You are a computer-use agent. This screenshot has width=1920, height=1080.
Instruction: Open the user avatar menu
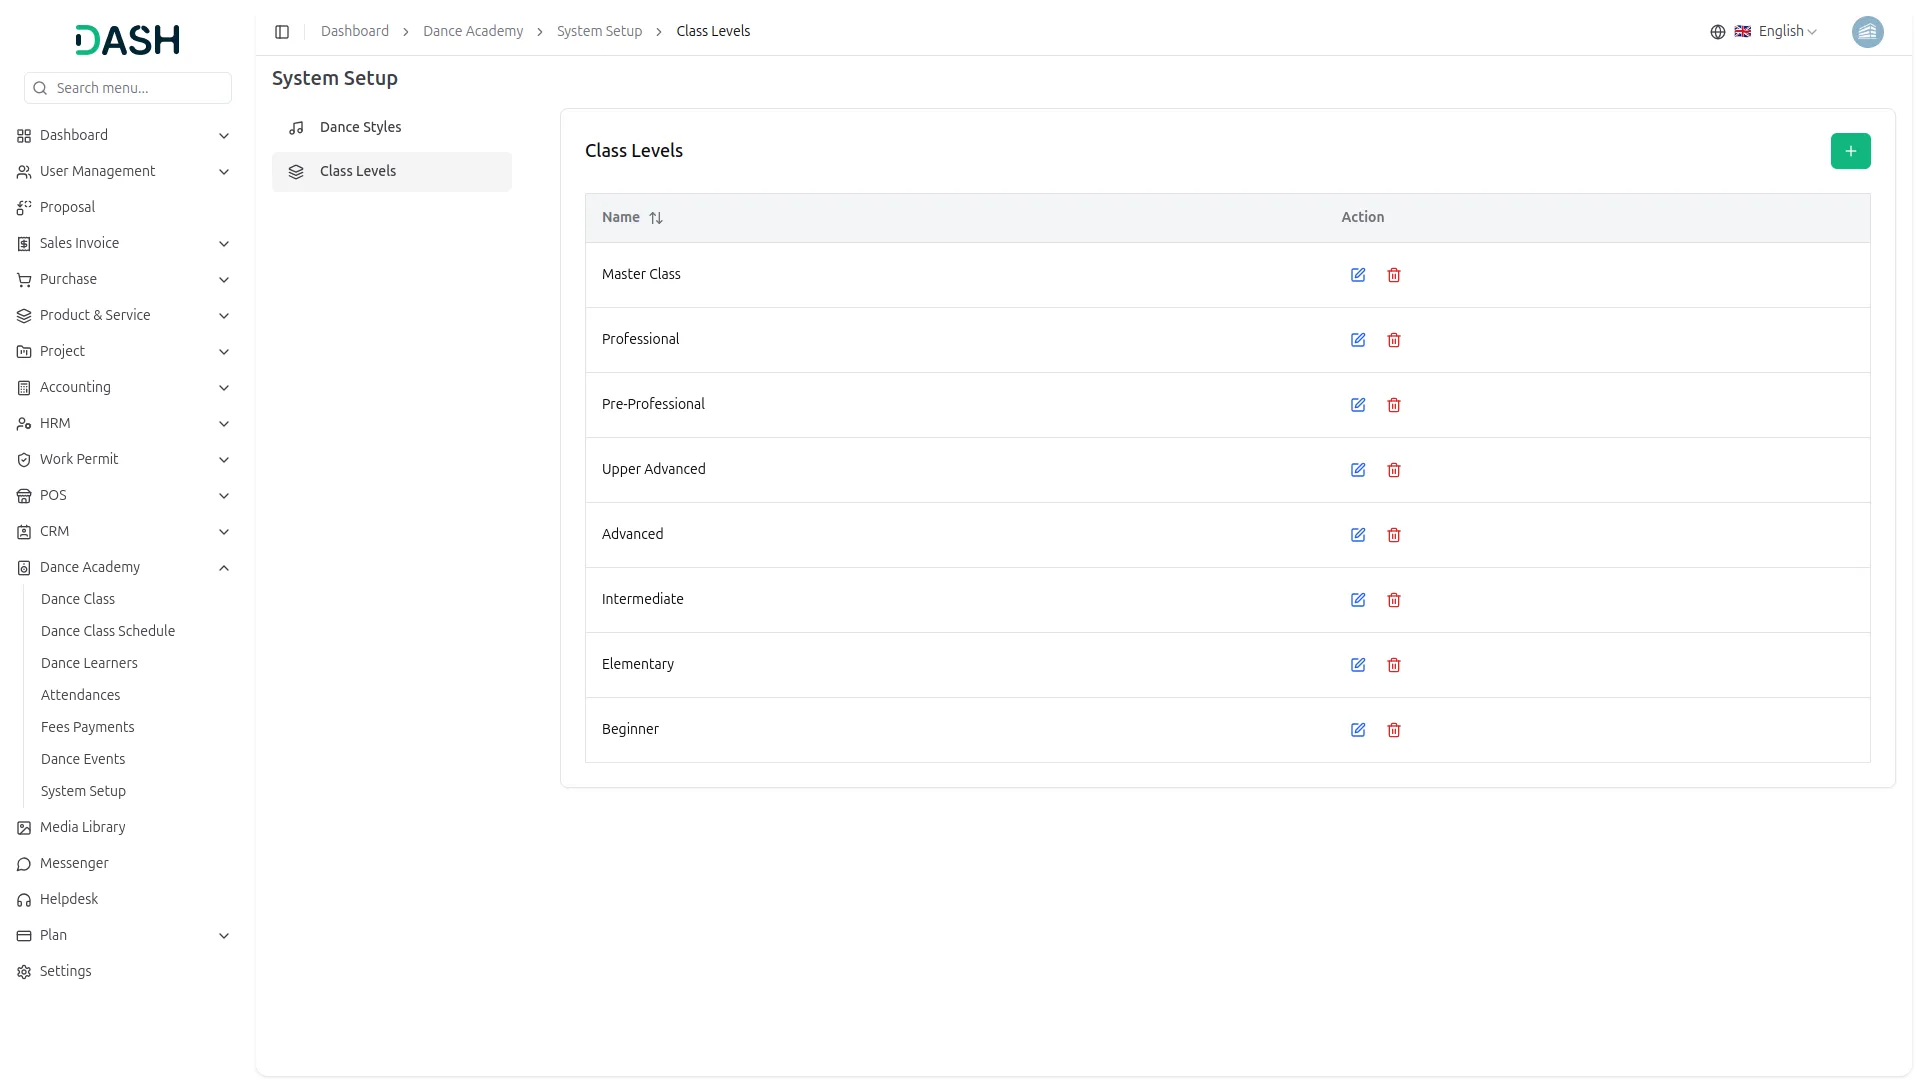click(x=1866, y=32)
